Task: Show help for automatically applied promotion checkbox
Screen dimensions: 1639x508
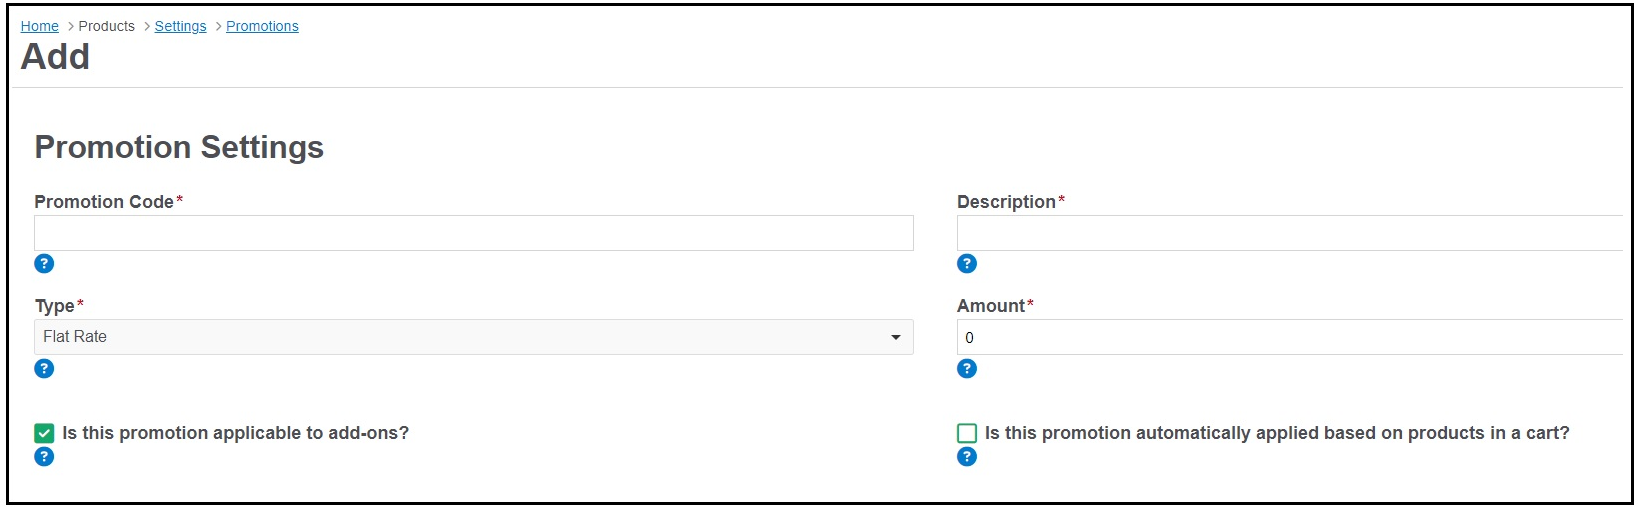Action: click(967, 457)
